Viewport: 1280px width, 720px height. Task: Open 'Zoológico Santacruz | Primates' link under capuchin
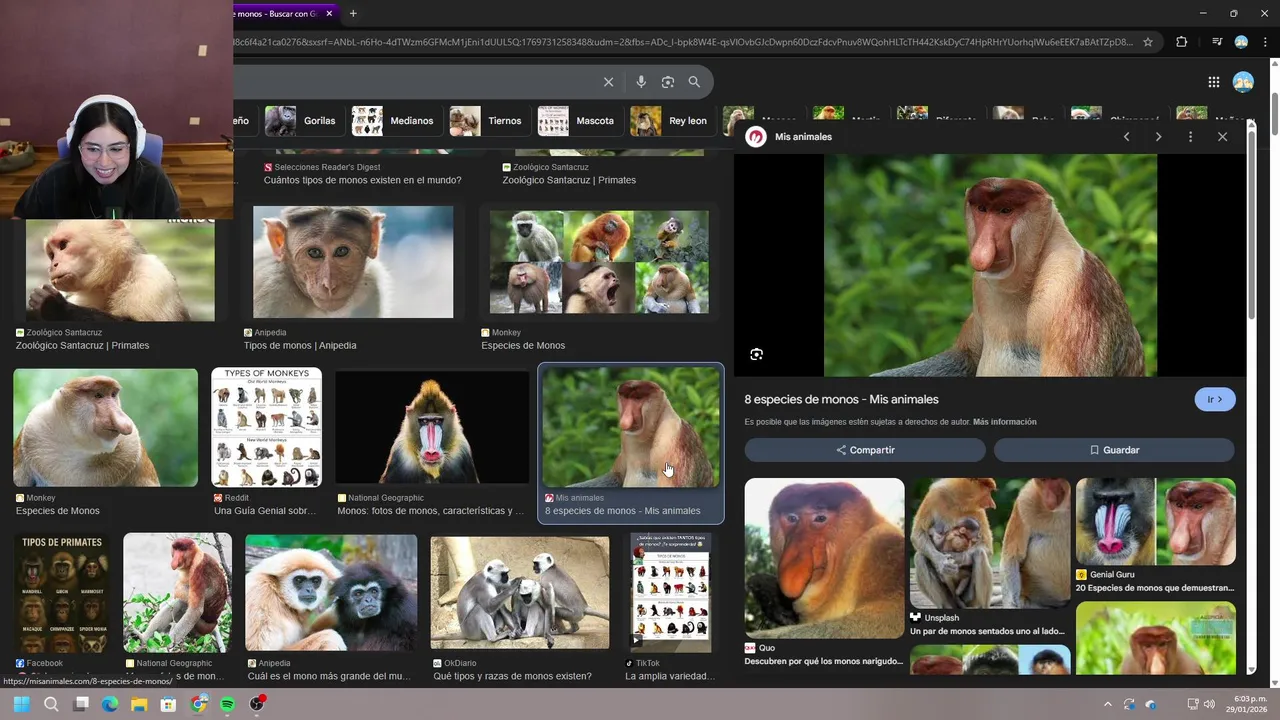tap(82, 345)
